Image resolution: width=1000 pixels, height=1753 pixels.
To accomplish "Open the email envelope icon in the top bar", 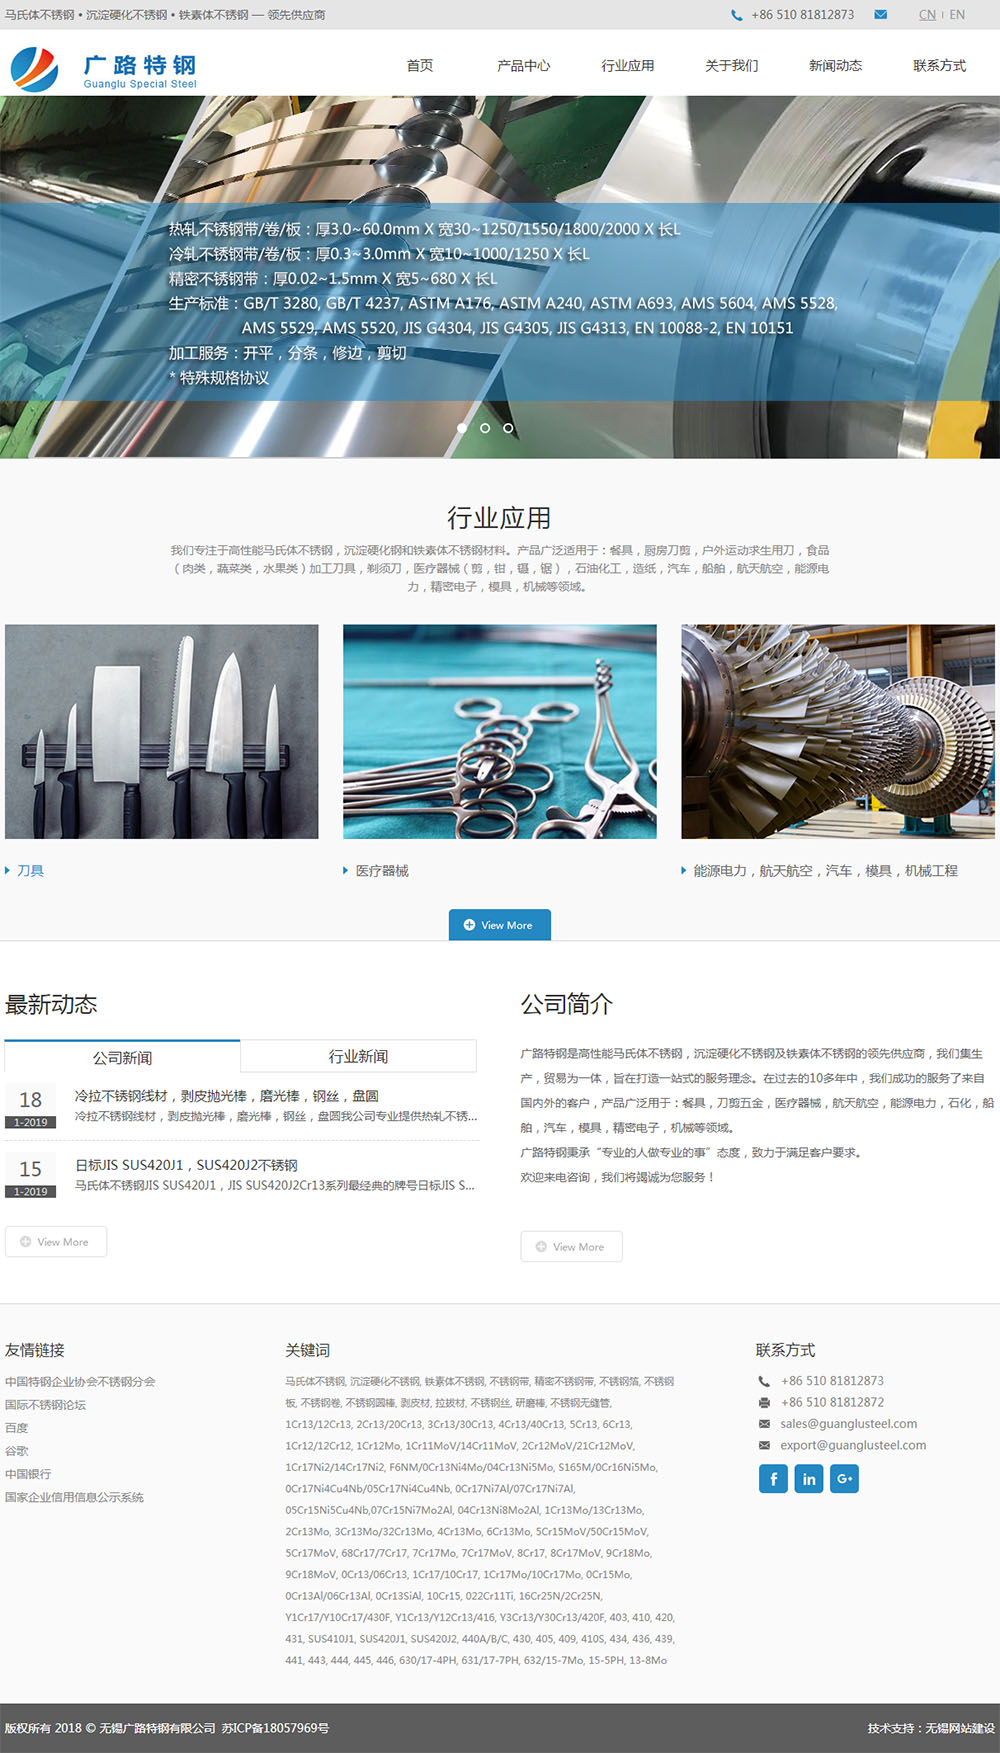I will pos(880,15).
